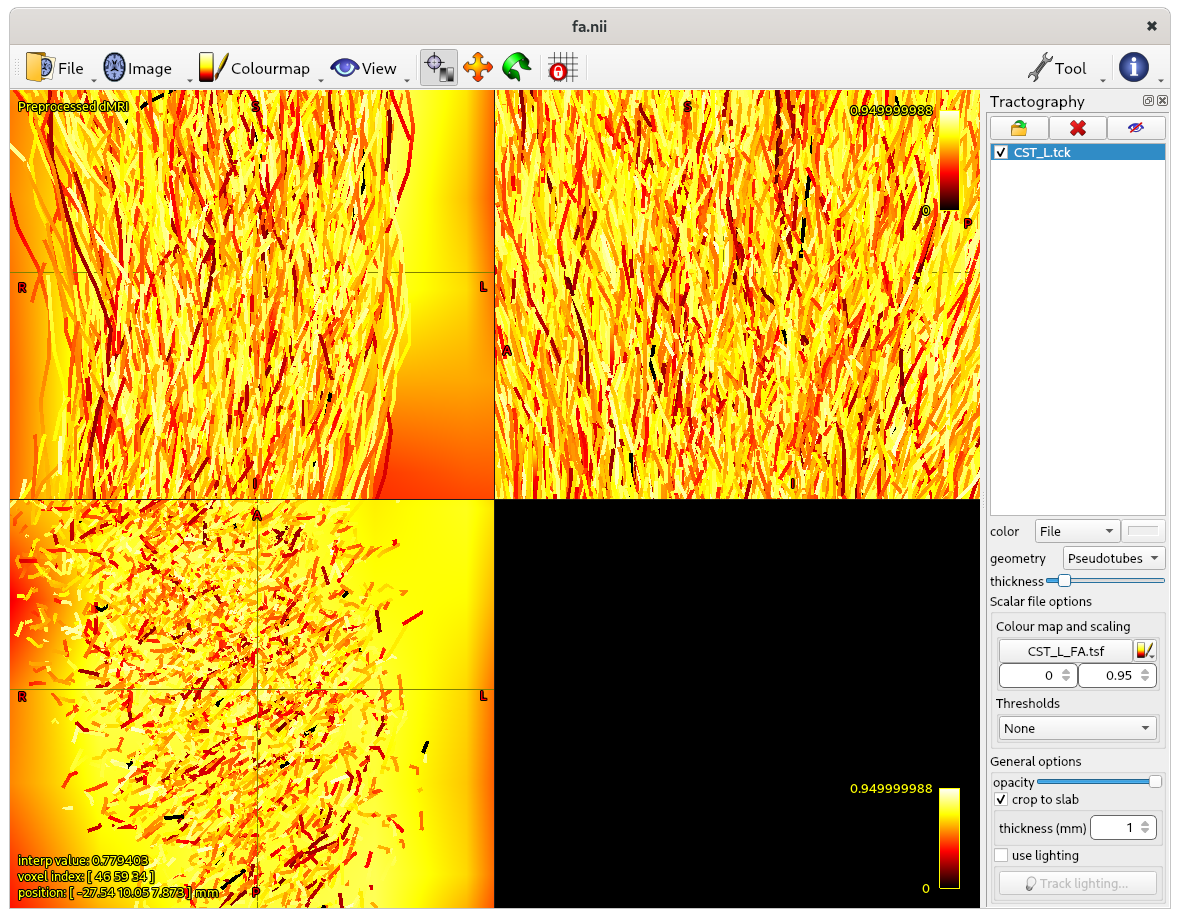Image resolution: width=1180 pixels, height=918 pixels.
Task: Click the snap-to-crosshair toolbar icon
Action: 439,67
